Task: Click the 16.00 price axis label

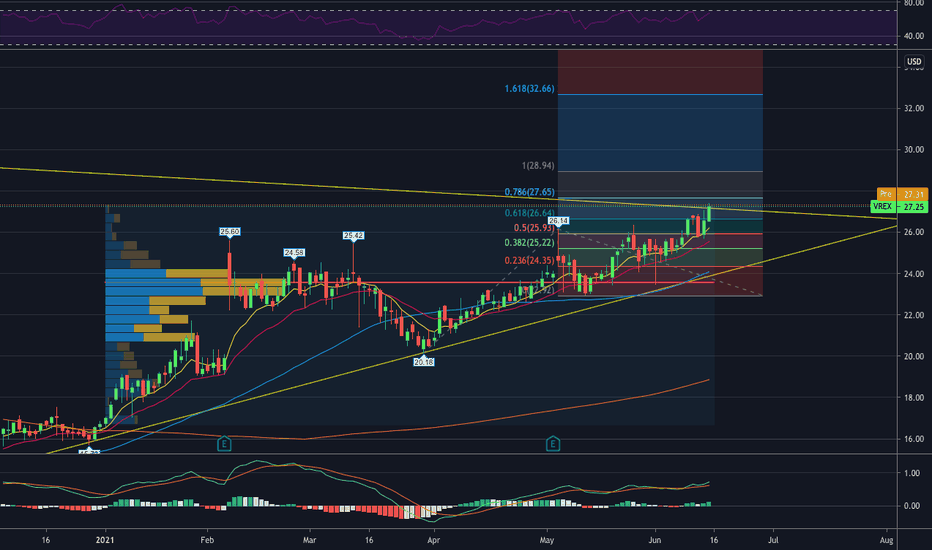Action: tap(914, 439)
